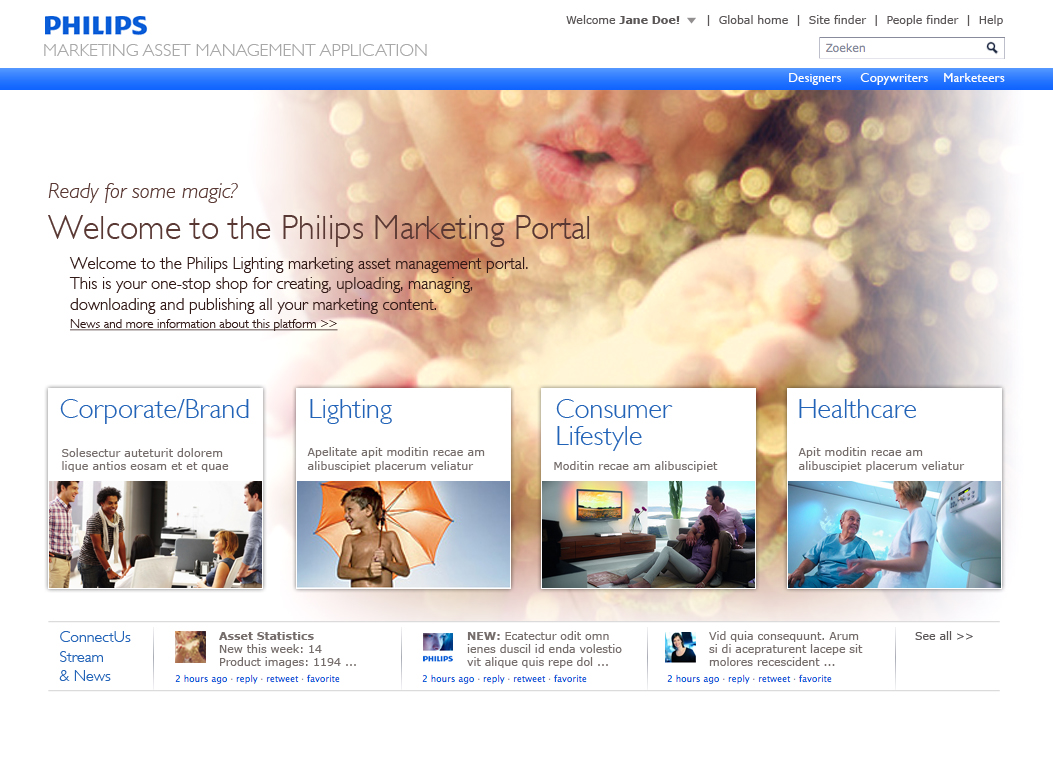1053x757 pixels.
Task: Click the search magnifier icon
Action: 992,48
